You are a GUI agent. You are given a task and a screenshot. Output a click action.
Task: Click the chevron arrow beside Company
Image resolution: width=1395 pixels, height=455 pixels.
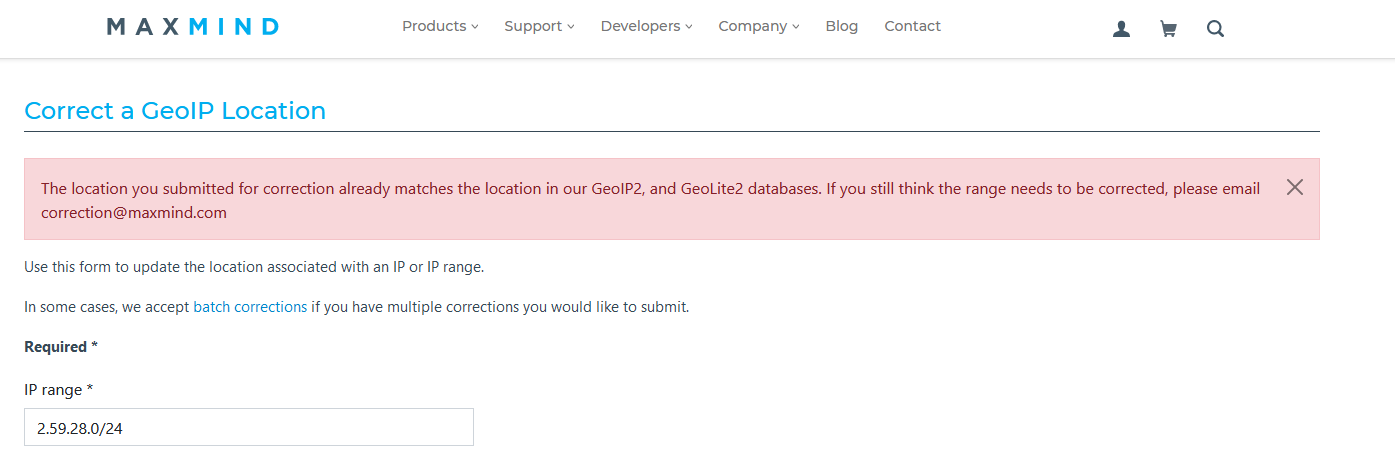point(796,27)
